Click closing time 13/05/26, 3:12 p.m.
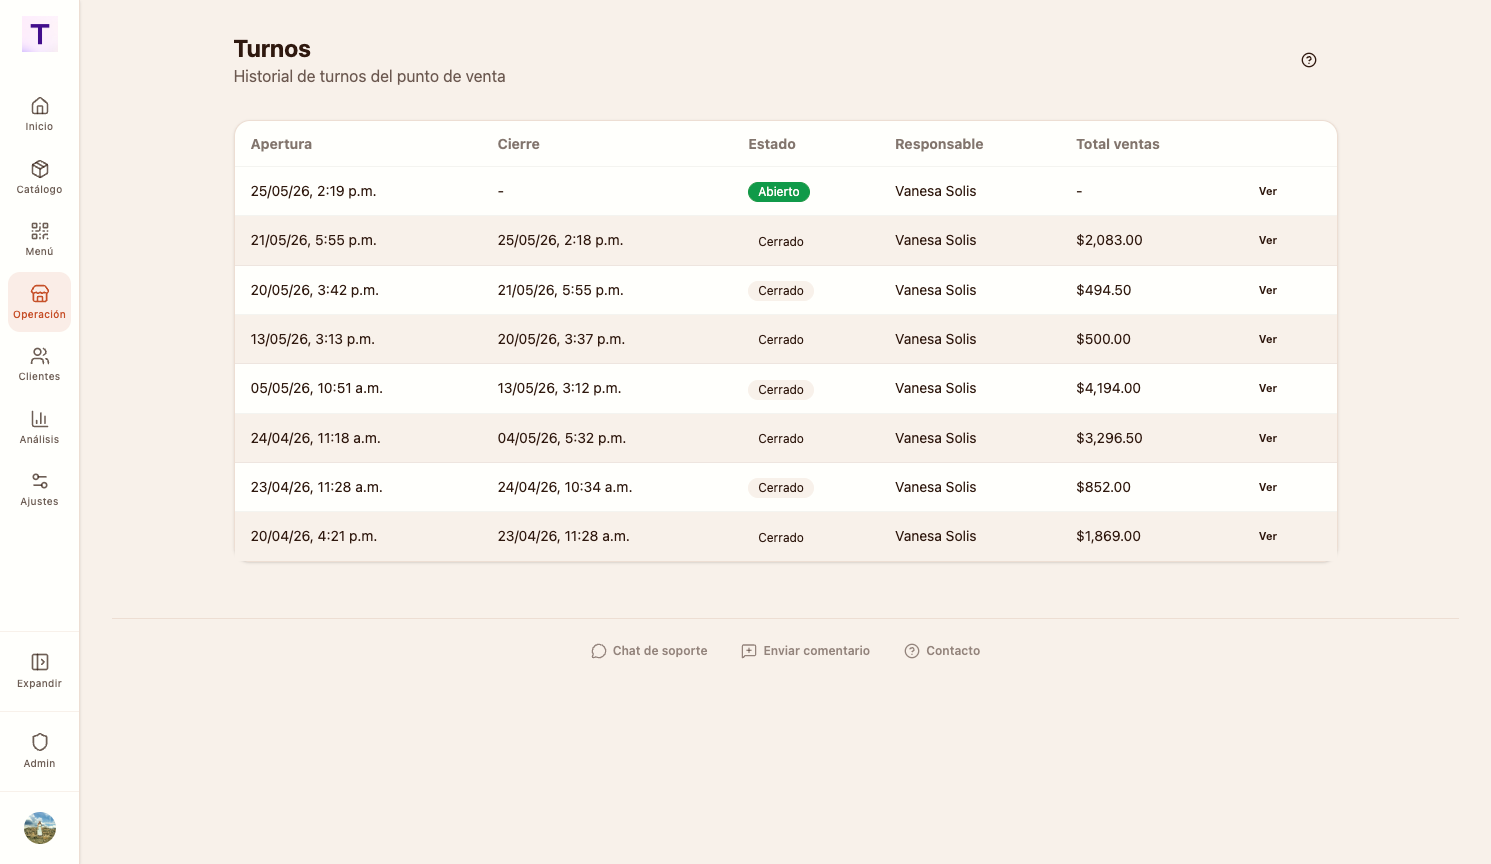This screenshot has width=1491, height=864. pos(559,388)
